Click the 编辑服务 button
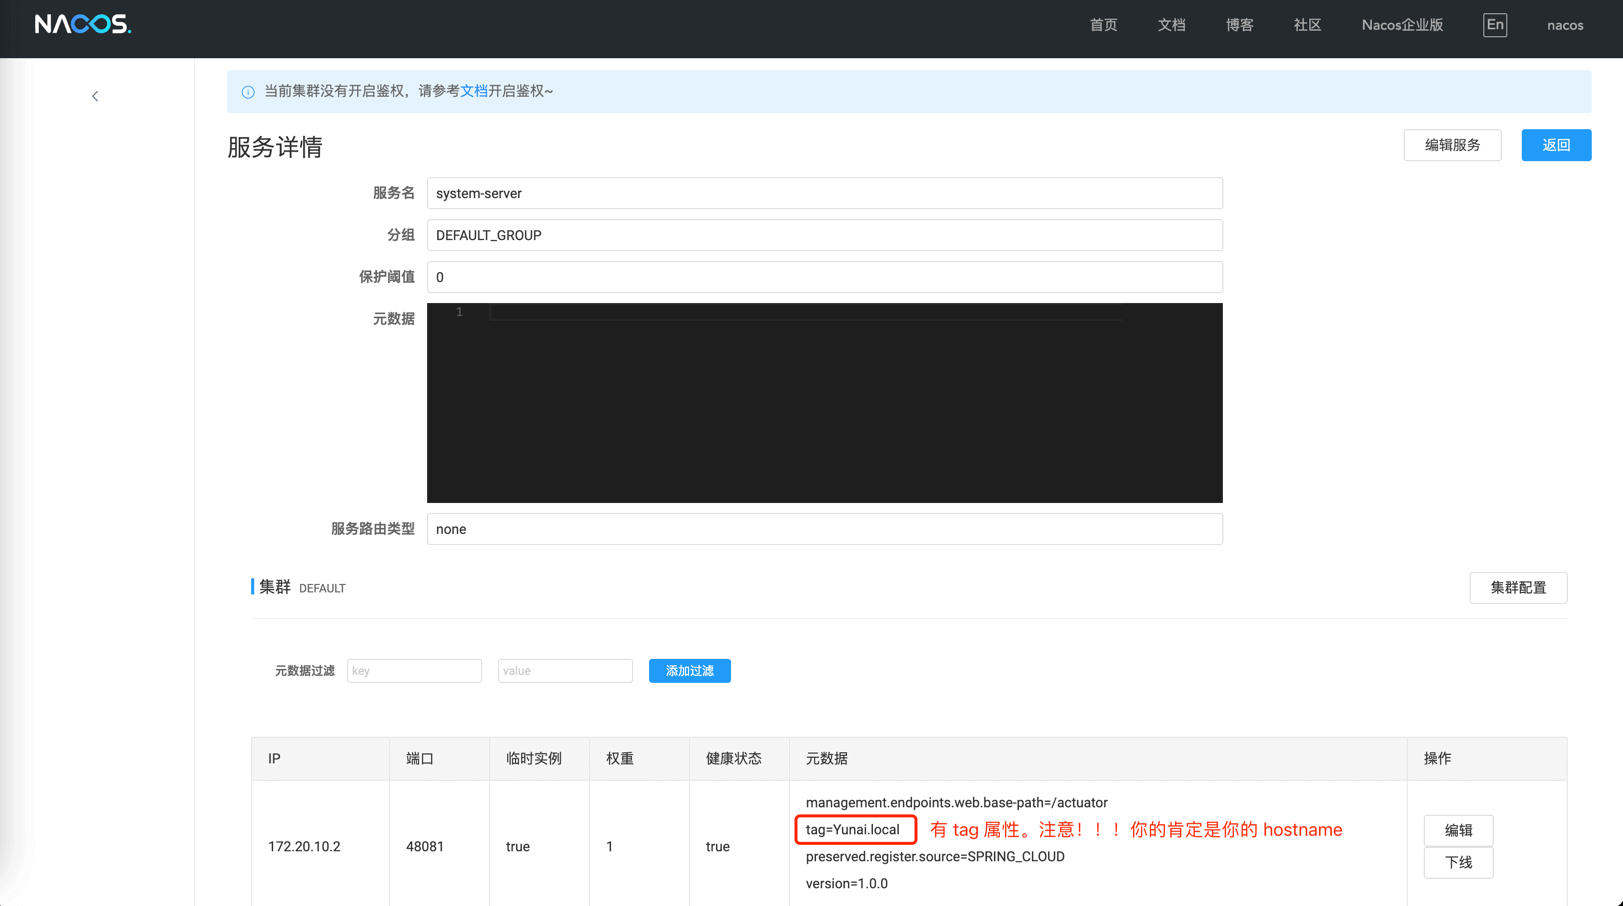This screenshot has height=906, width=1623. click(x=1452, y=145)
